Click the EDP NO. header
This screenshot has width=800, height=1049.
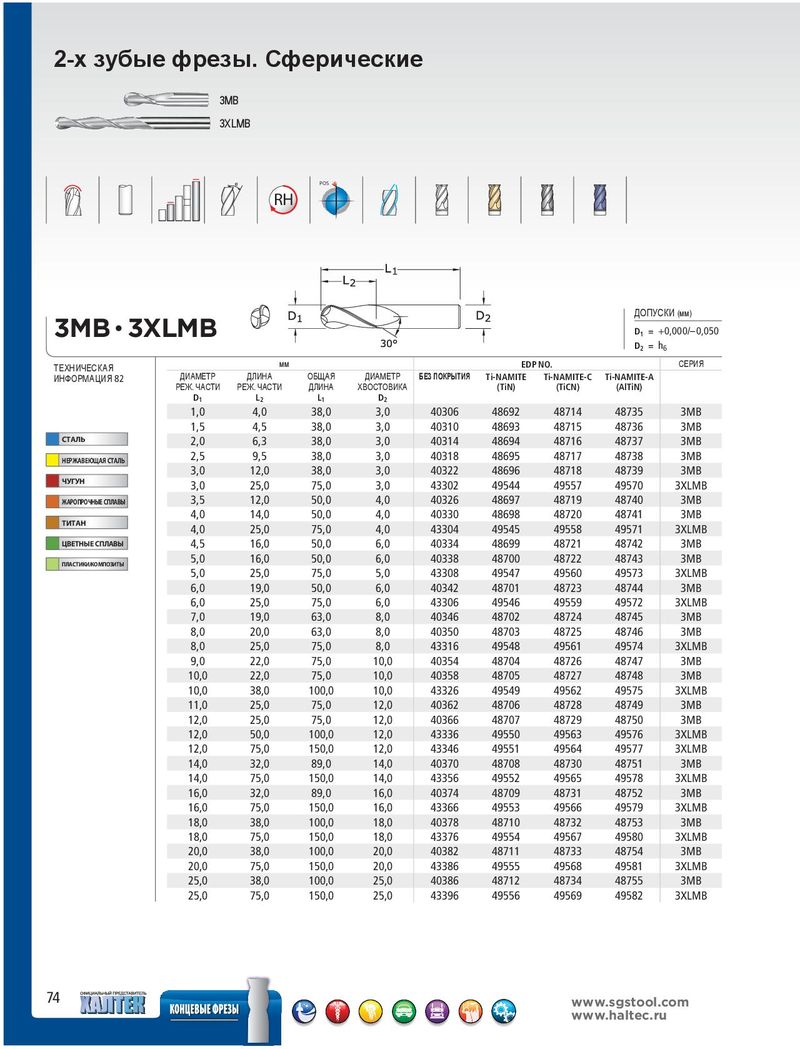[x=536, y=365]
